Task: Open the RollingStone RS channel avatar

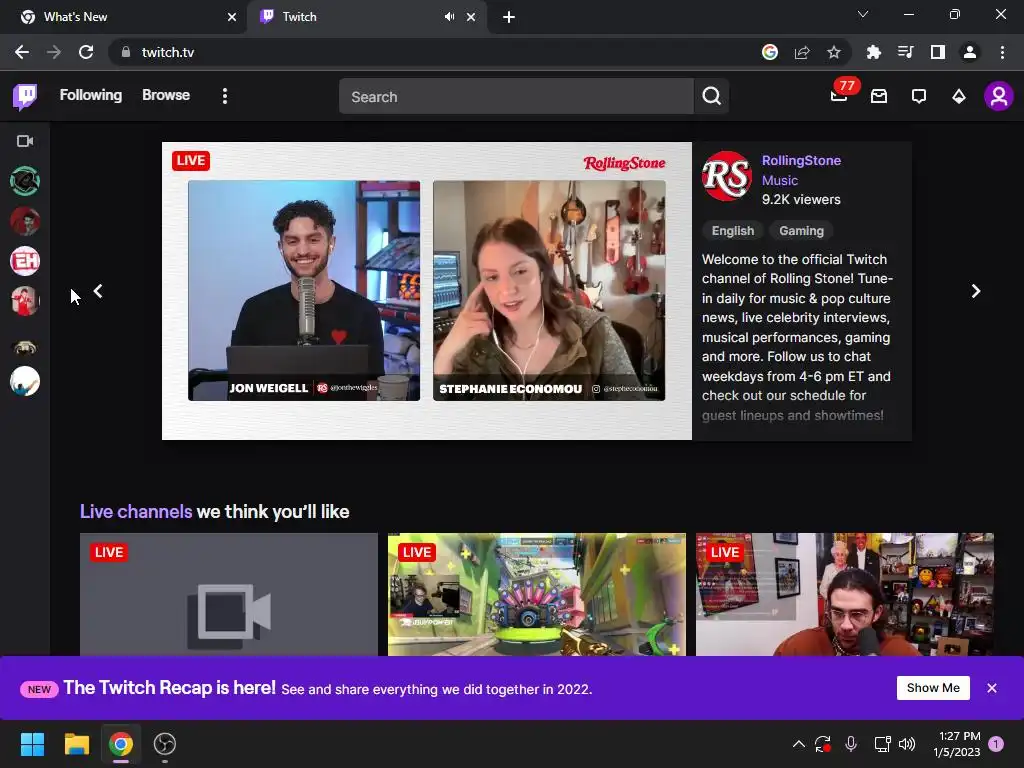Action: click(x=726, y=176)
